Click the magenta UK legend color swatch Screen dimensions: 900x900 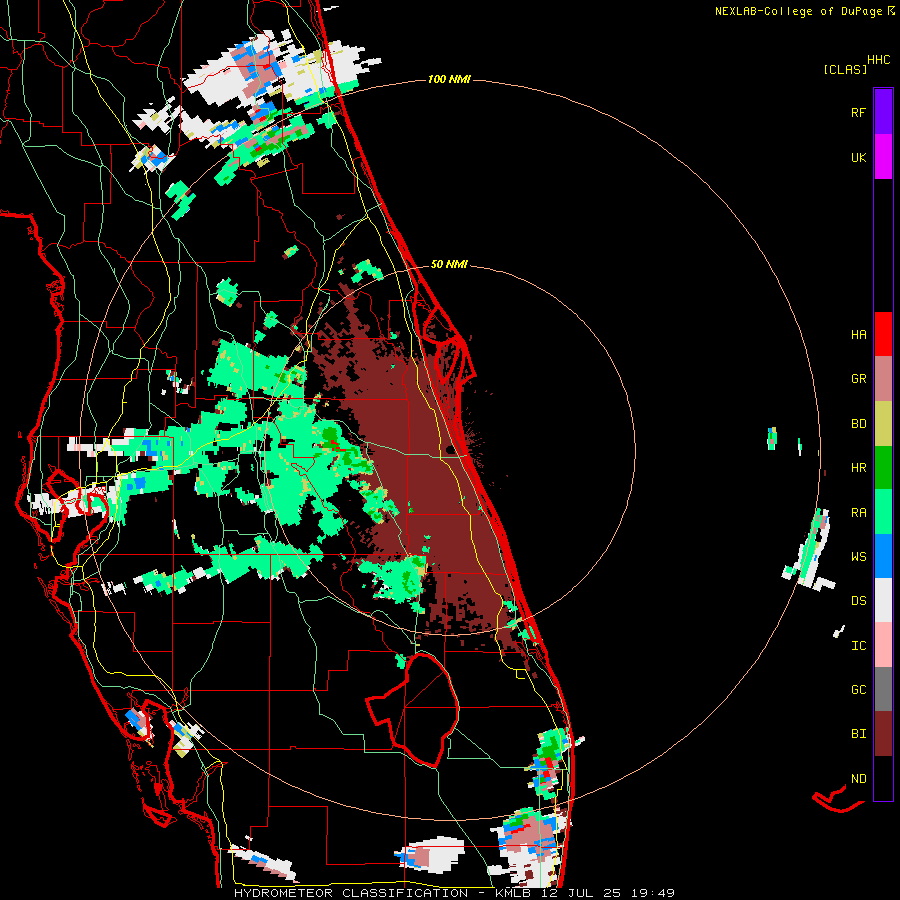(883, 157)
